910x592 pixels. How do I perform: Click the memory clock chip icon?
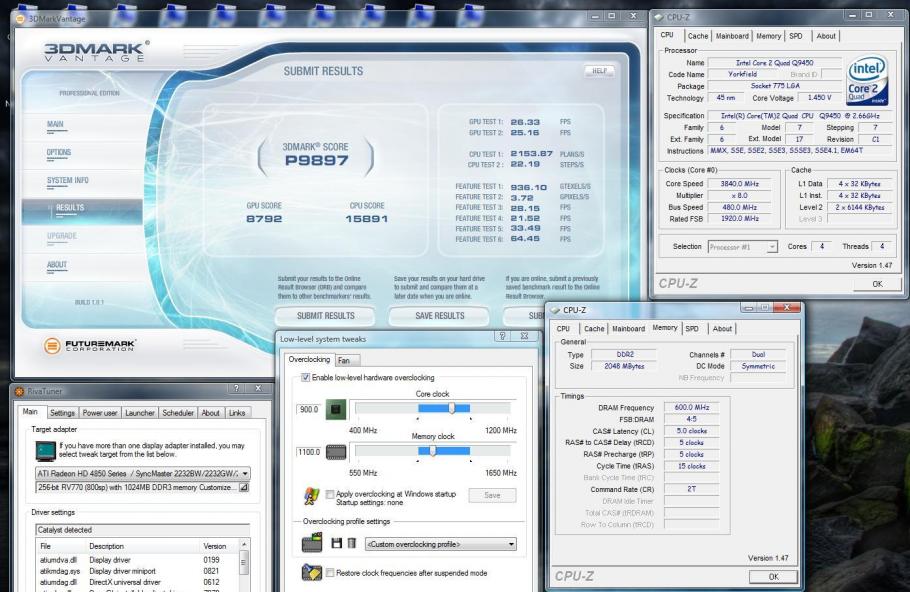click(335, 453)
